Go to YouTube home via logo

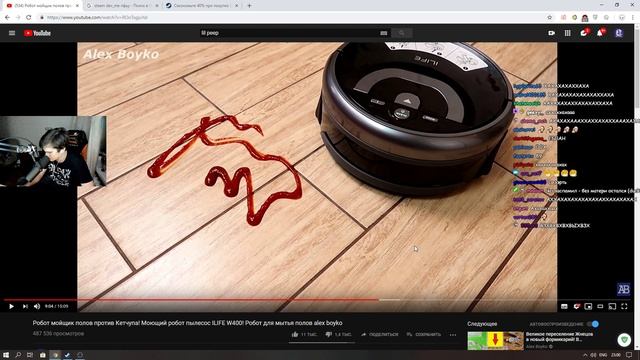click(37, 33)
